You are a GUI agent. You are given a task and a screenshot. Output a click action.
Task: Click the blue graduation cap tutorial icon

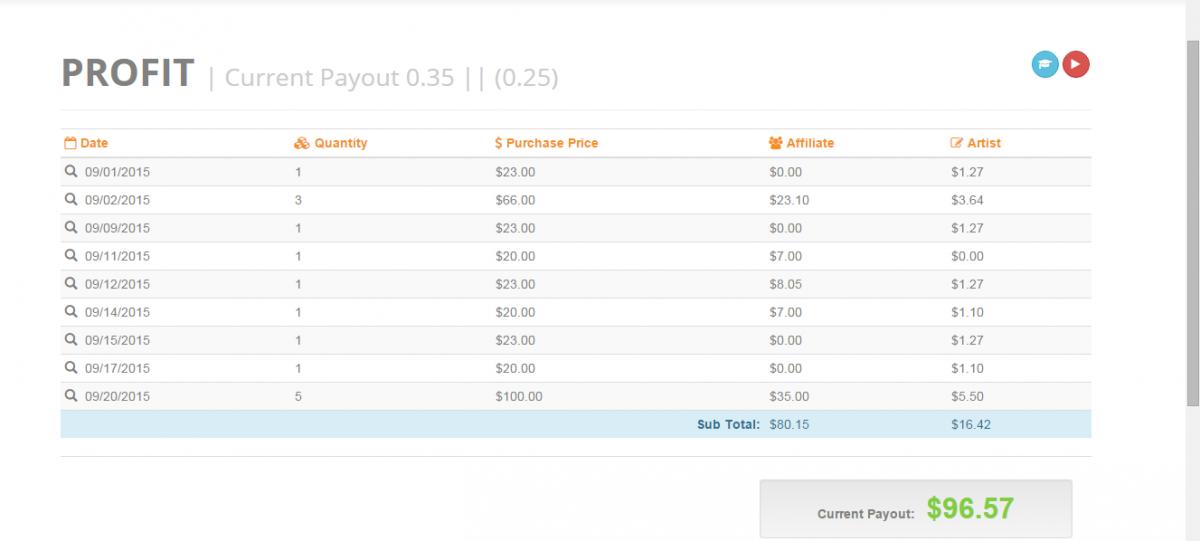pyautogui.click(x=1045, y=65)
